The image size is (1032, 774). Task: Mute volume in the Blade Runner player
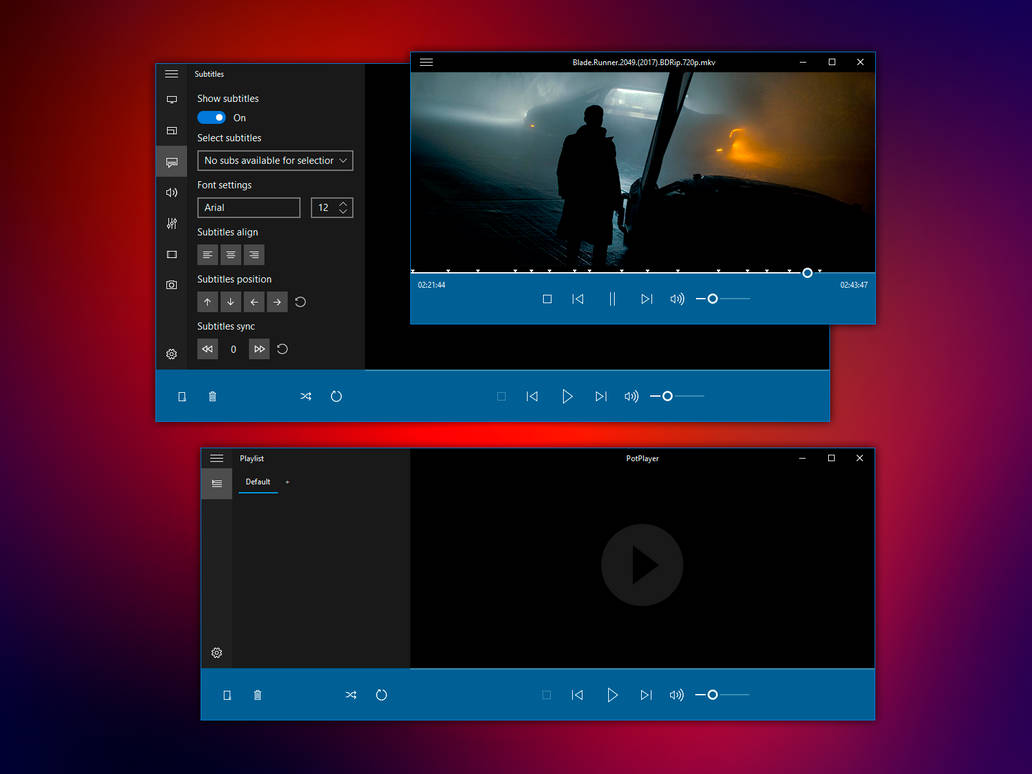[x=677, y=299]
